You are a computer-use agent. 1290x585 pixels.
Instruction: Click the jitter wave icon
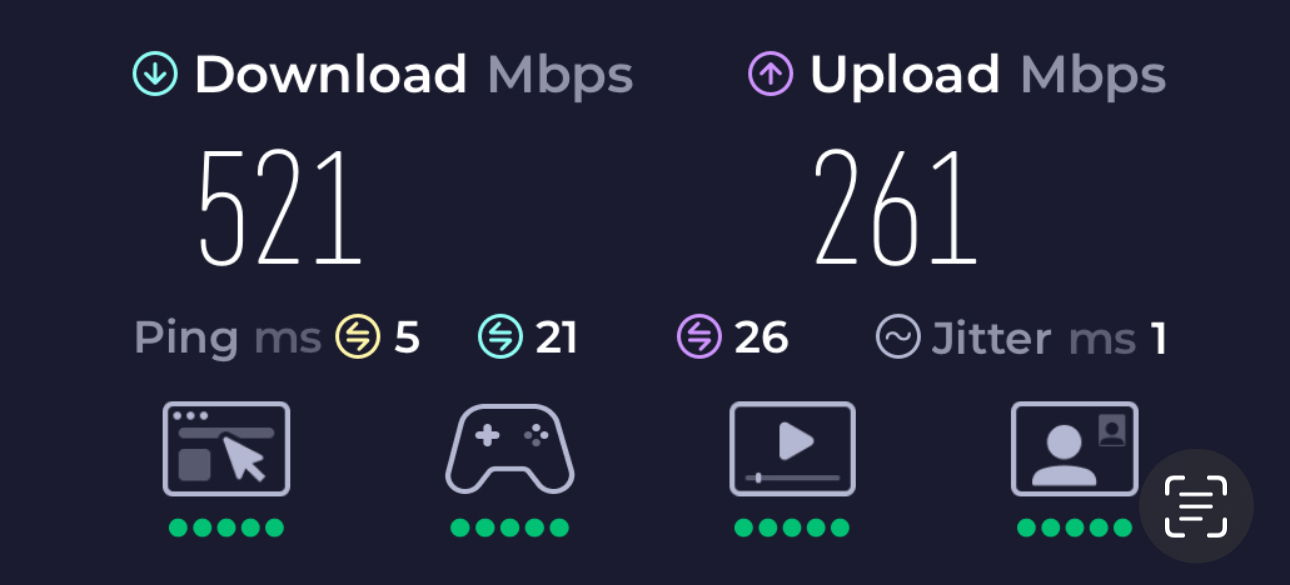click(897, 337)
